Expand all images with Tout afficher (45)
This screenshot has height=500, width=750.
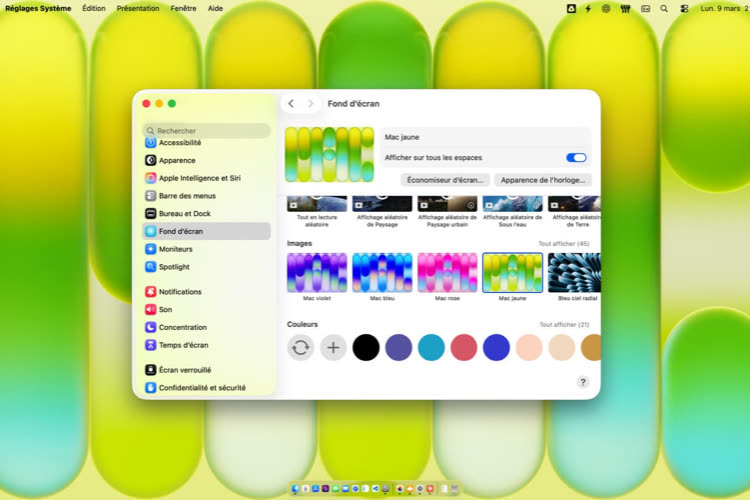coord(563,243)
